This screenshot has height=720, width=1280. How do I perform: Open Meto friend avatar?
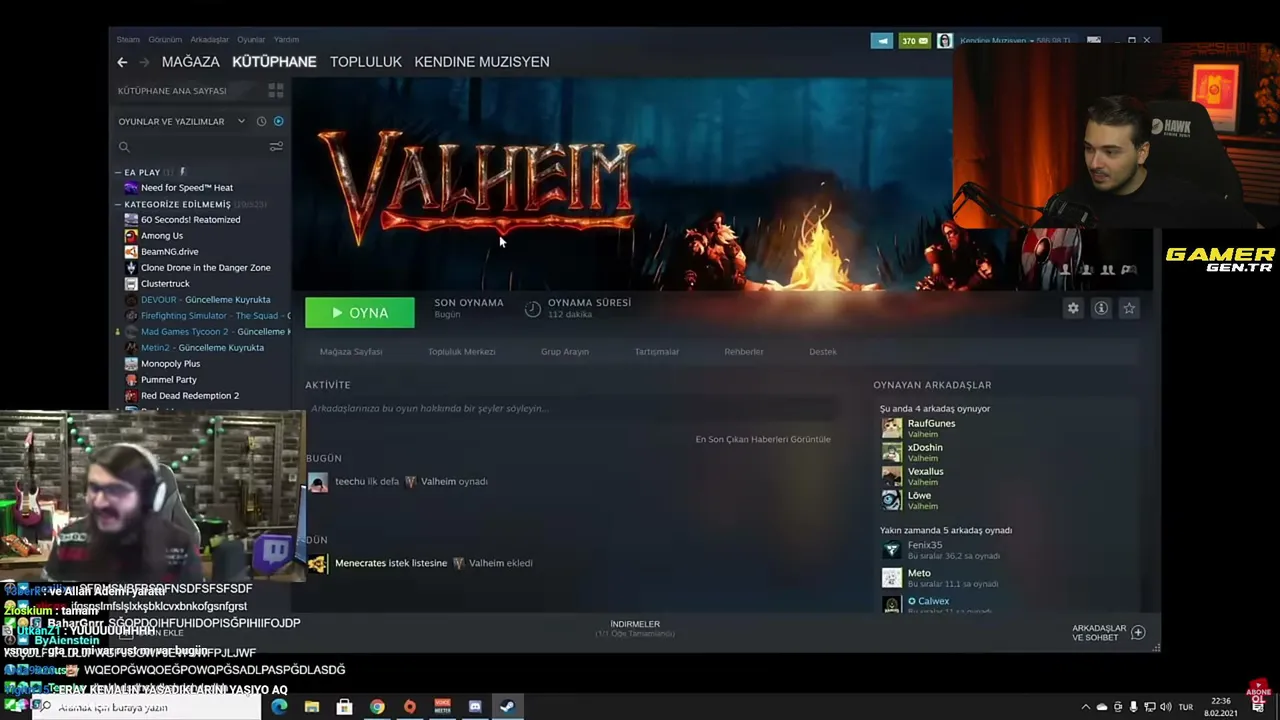pyautogui.click(x=891, y=578)
